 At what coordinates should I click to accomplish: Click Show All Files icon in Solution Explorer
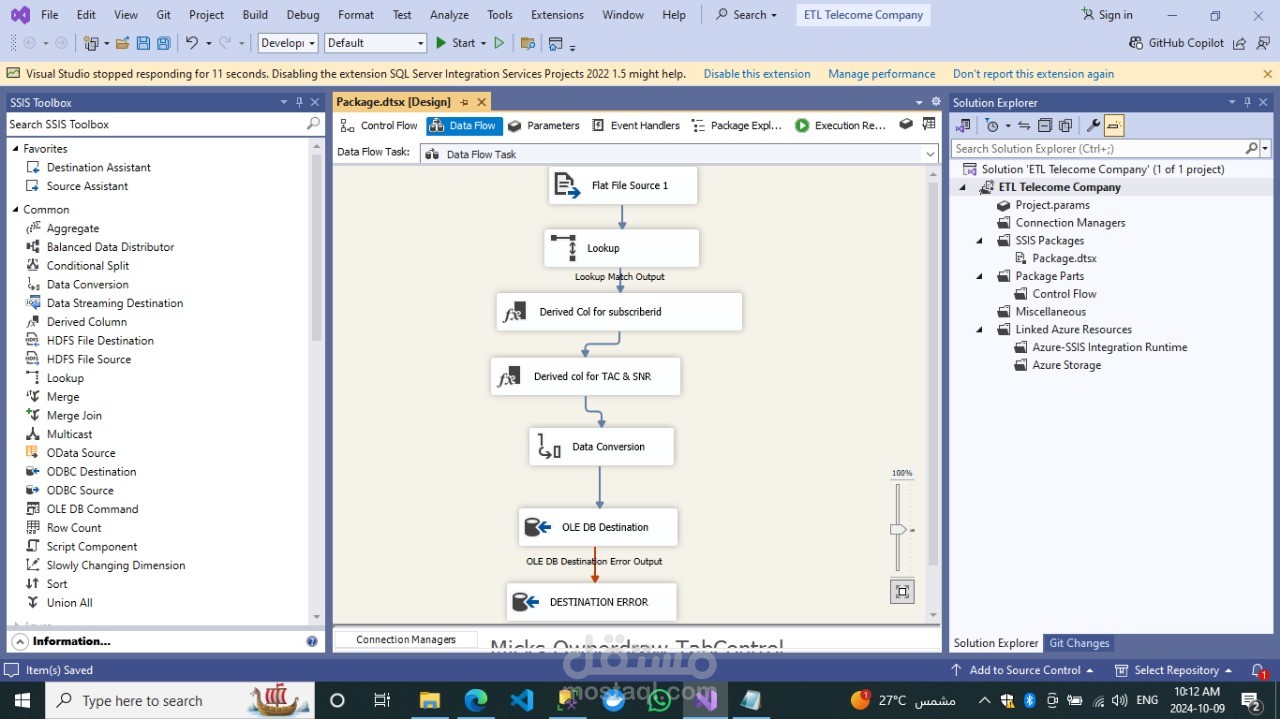click(x=1065, y=125)
